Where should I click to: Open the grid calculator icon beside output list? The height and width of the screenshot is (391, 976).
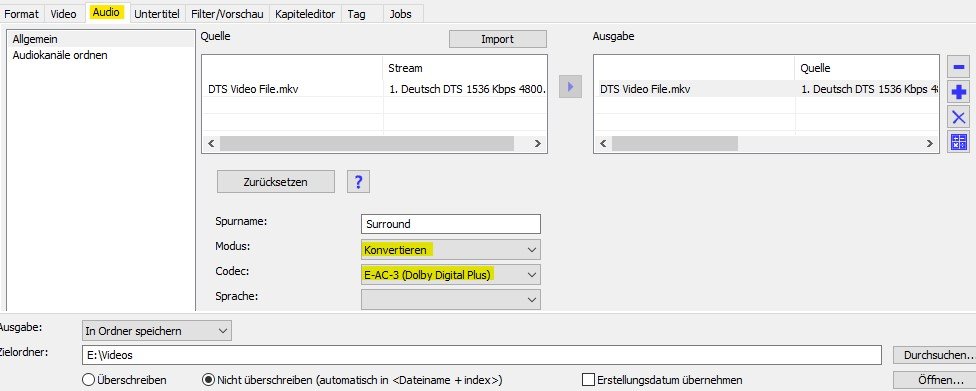click(959, 142)
